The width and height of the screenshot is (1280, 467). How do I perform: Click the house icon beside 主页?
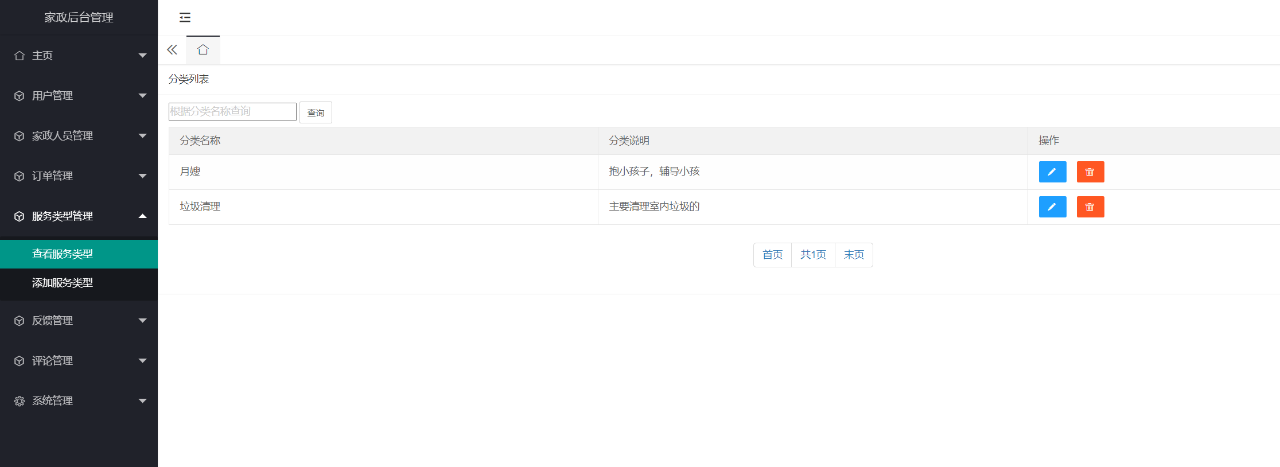pos(19,56)
